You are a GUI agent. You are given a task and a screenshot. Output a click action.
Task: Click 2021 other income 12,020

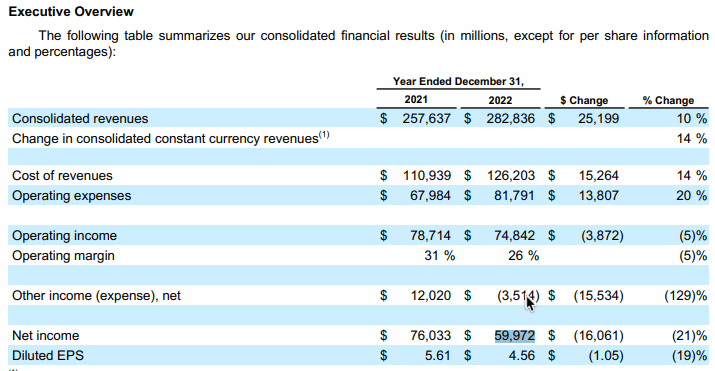pyautogui.click(x=430, y=296)
